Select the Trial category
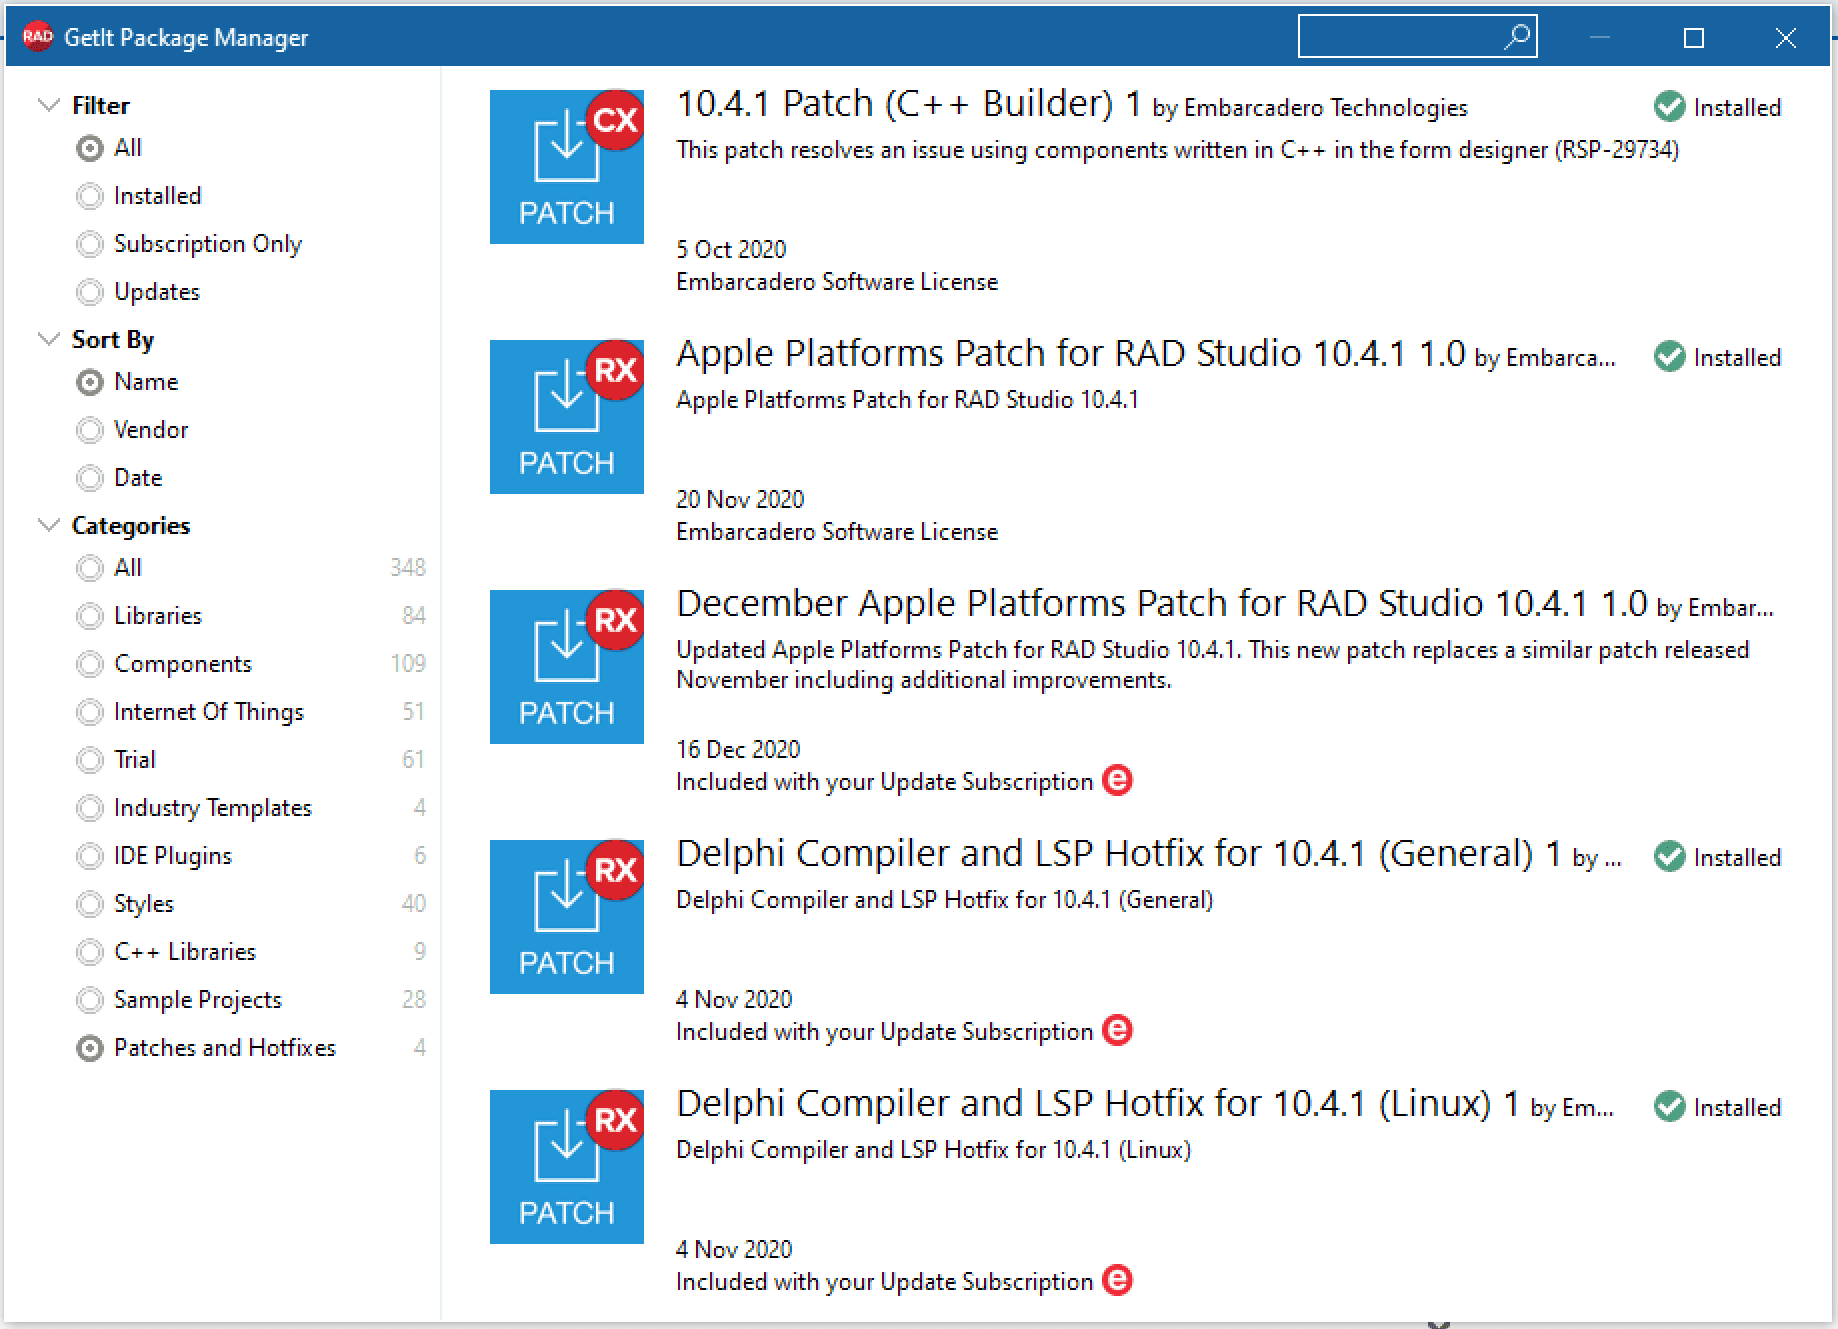Viewport: 1838px width, 1329px height. point(90,760)
